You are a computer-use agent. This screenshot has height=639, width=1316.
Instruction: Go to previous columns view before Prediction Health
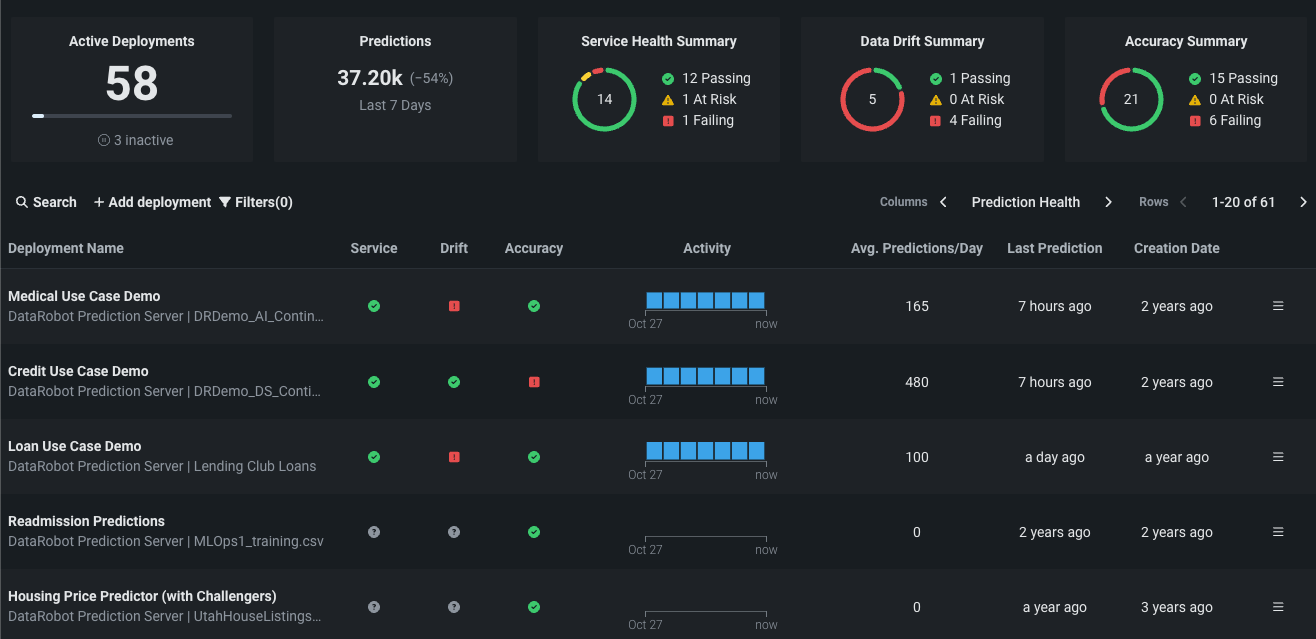[x=943, y=202]
